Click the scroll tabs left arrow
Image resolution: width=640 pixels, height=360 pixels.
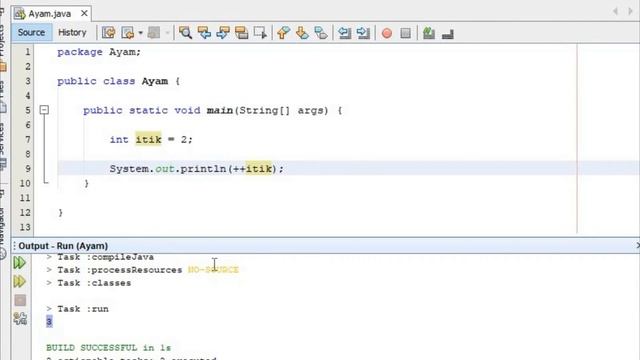point(615,11)
